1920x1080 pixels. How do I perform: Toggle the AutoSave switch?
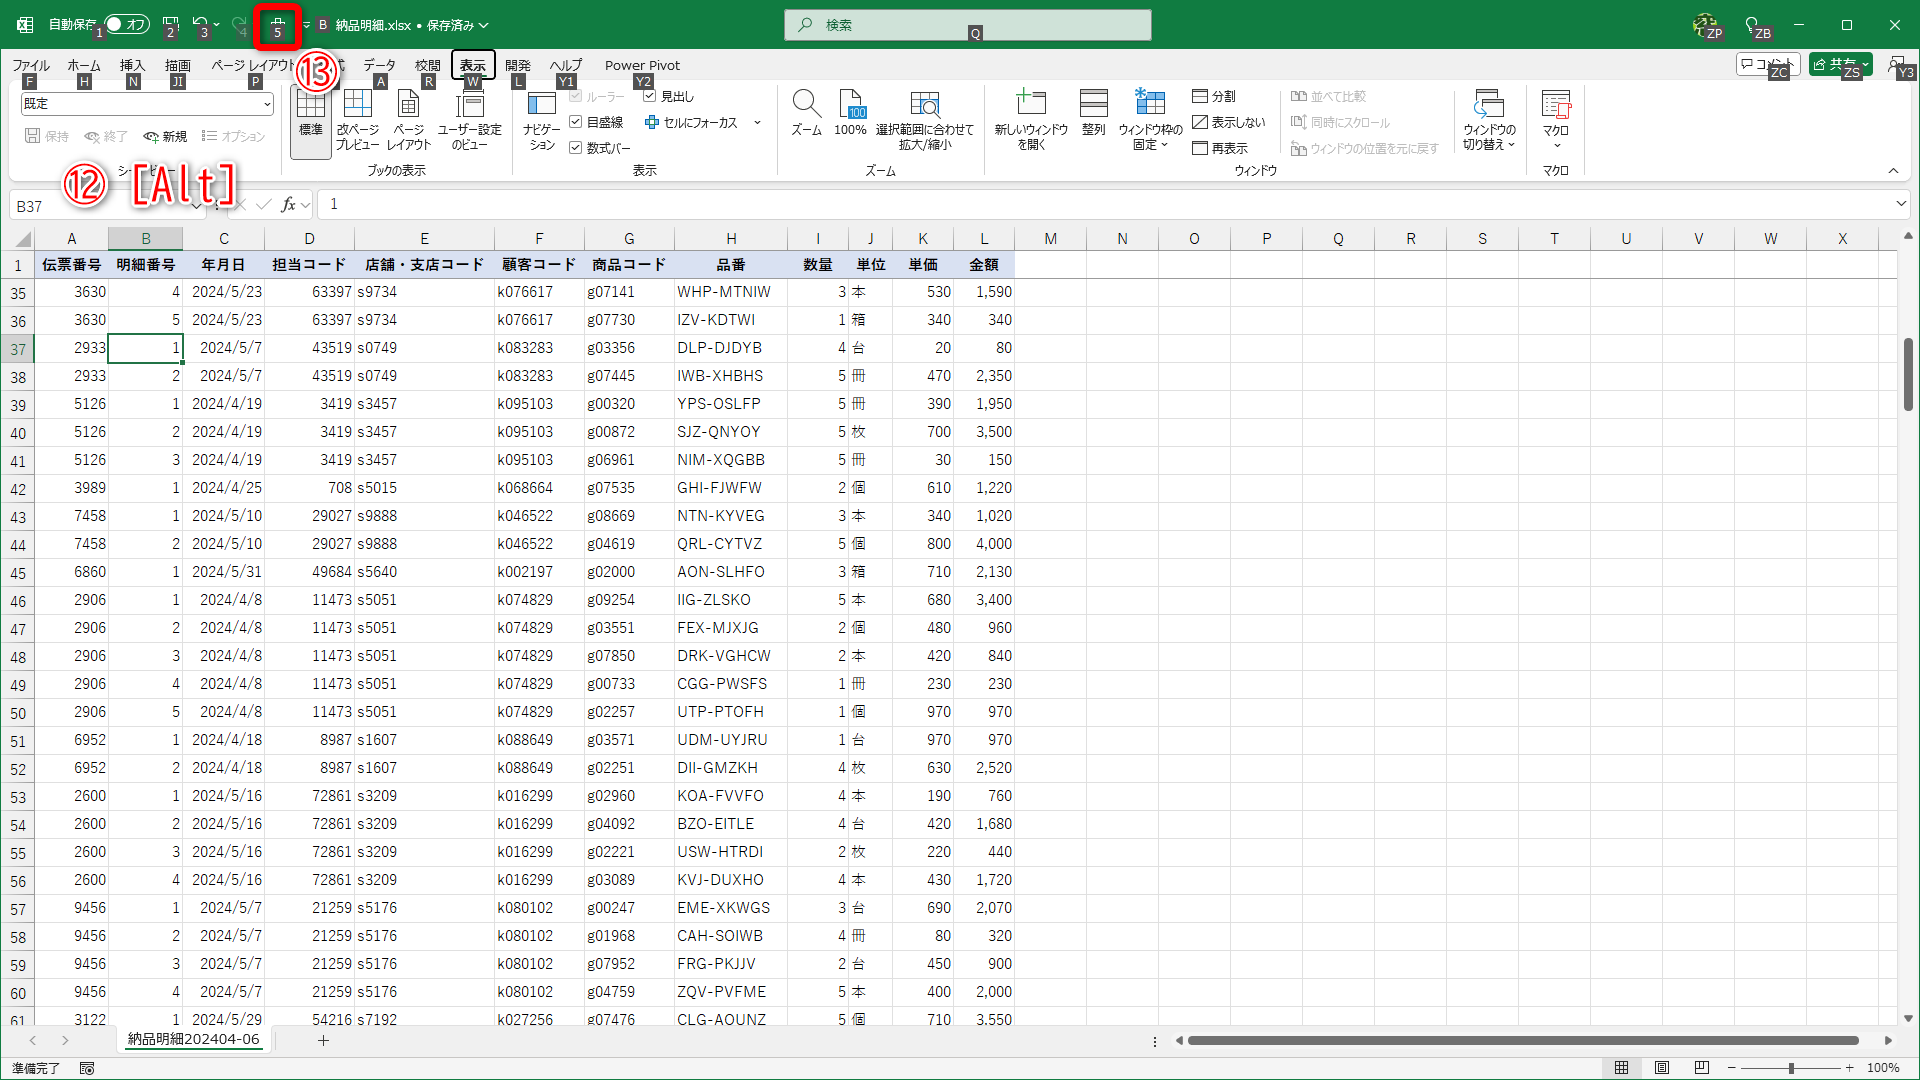click(127, 24)
